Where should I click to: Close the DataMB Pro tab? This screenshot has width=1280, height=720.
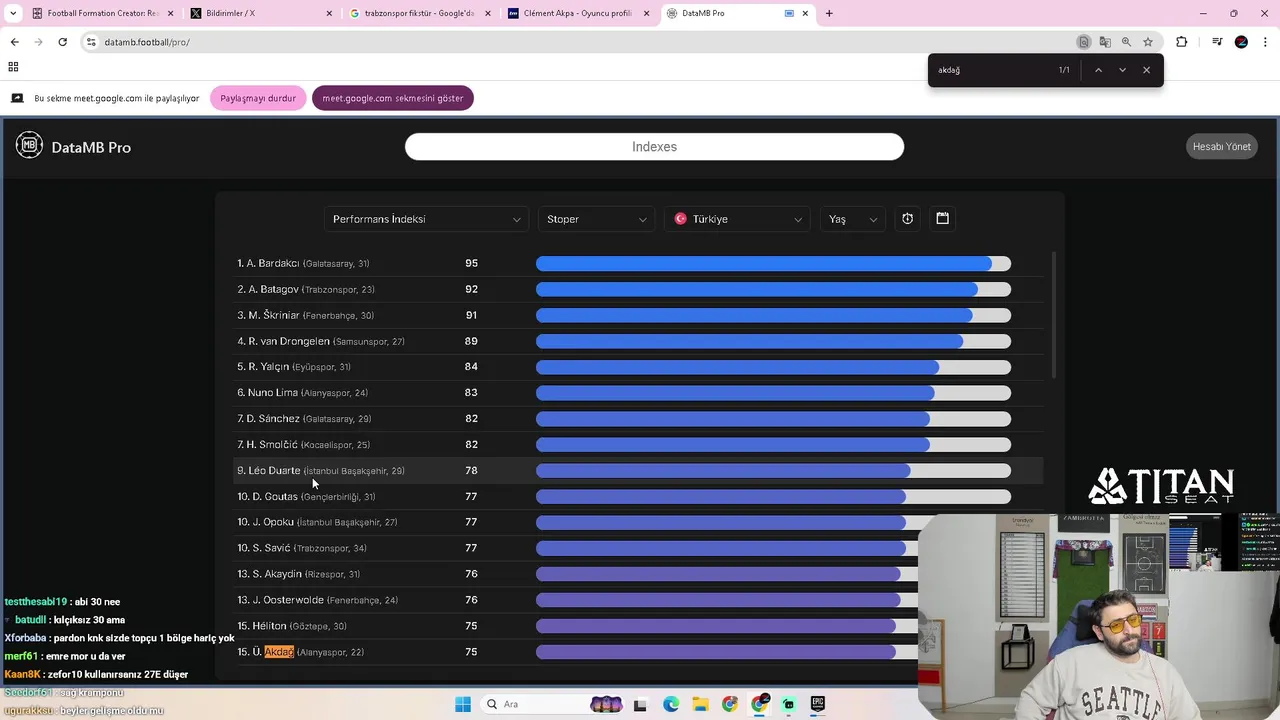pyautogui.click(x=805, y=13)
